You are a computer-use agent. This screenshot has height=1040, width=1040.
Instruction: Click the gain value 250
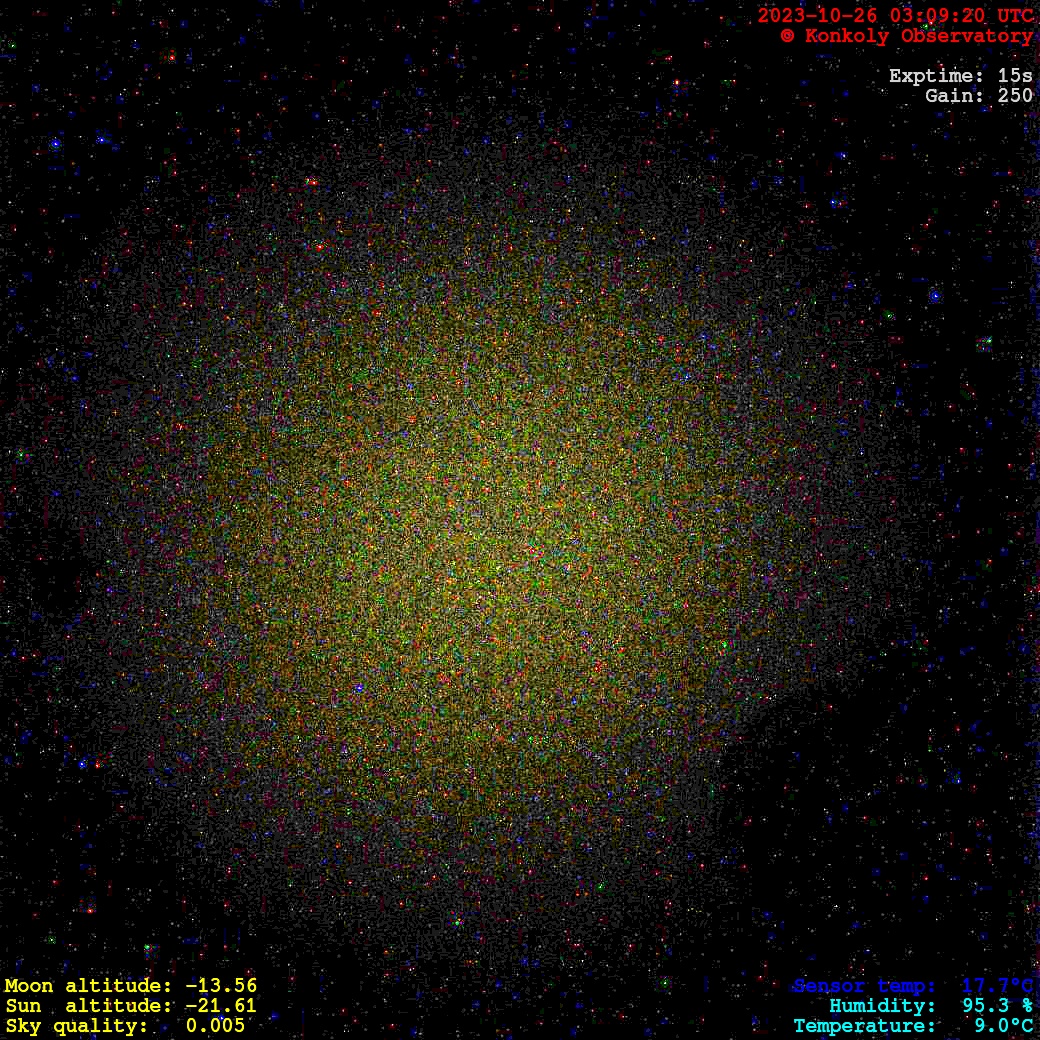point(1015,96)
